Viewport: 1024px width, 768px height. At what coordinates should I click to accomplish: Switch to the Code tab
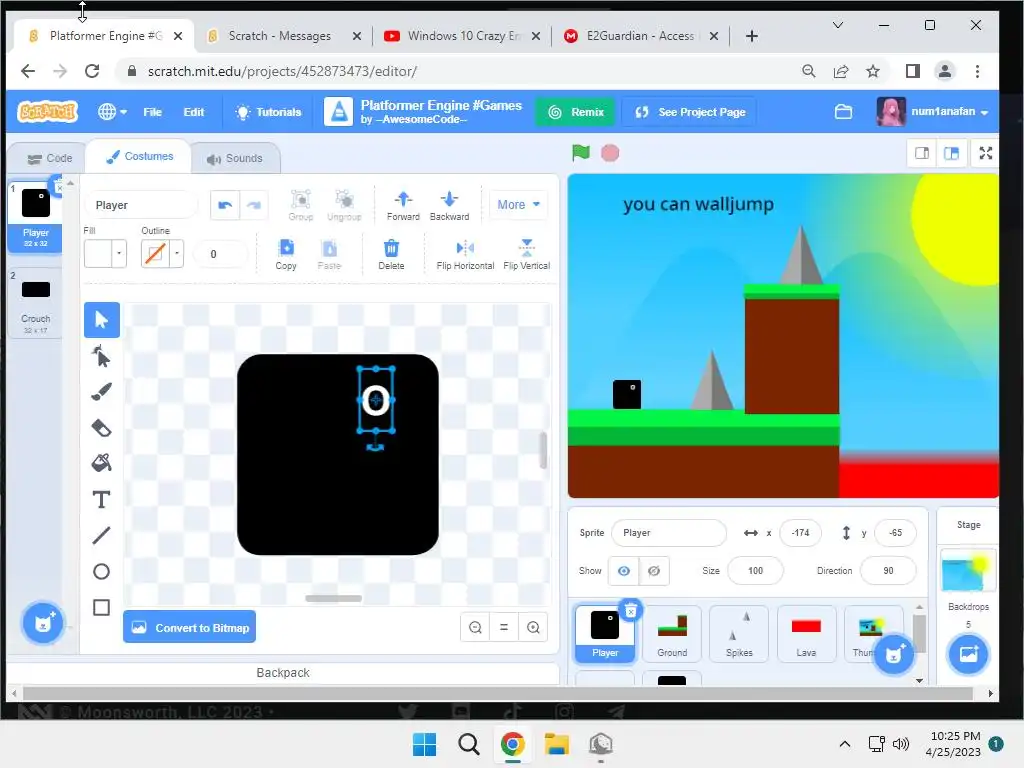click(x=50, y=158)
